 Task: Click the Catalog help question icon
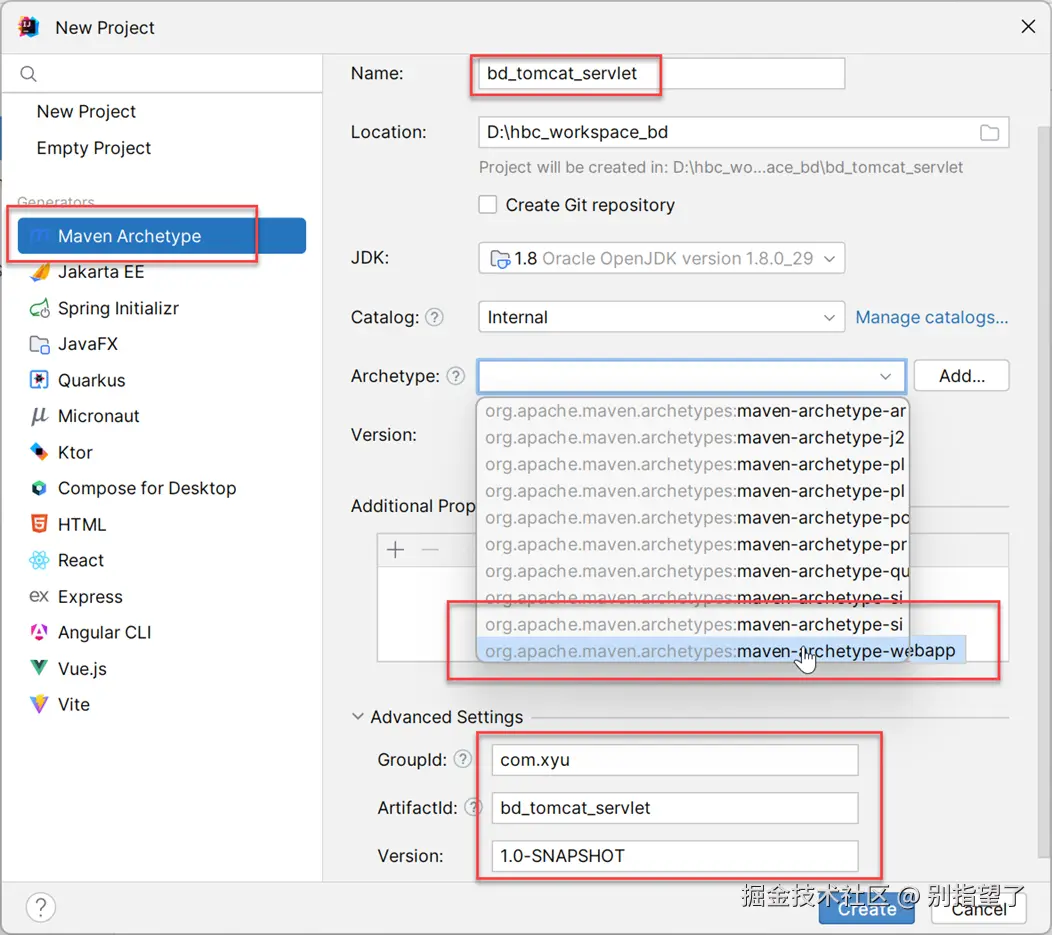[x=435, y=317]
